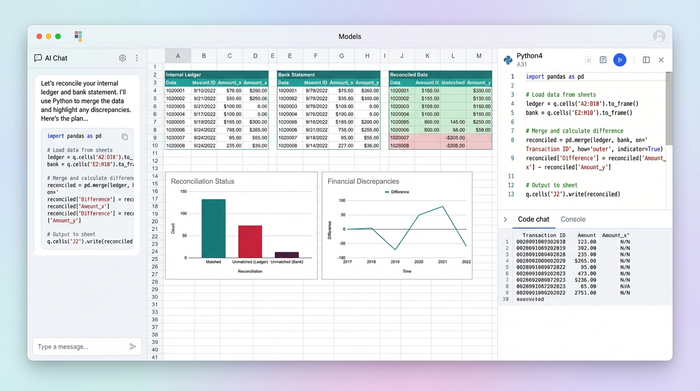
Task: Click the Internal Ledger table title
Action: click(x=183, y=75)
